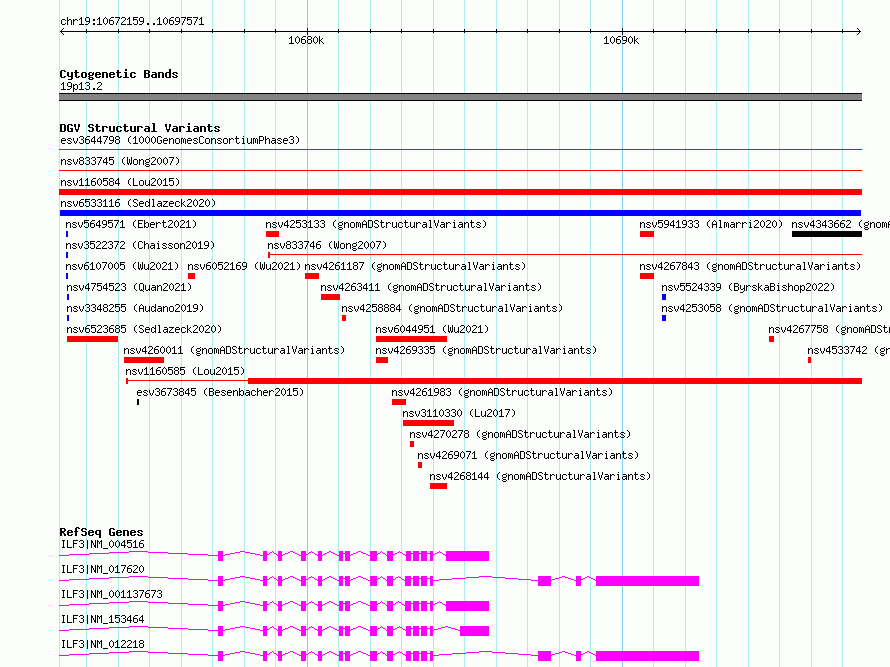Click the 10680k ruler mark
The width and height of the screenshot is (890, 667).
pos(306,40)
